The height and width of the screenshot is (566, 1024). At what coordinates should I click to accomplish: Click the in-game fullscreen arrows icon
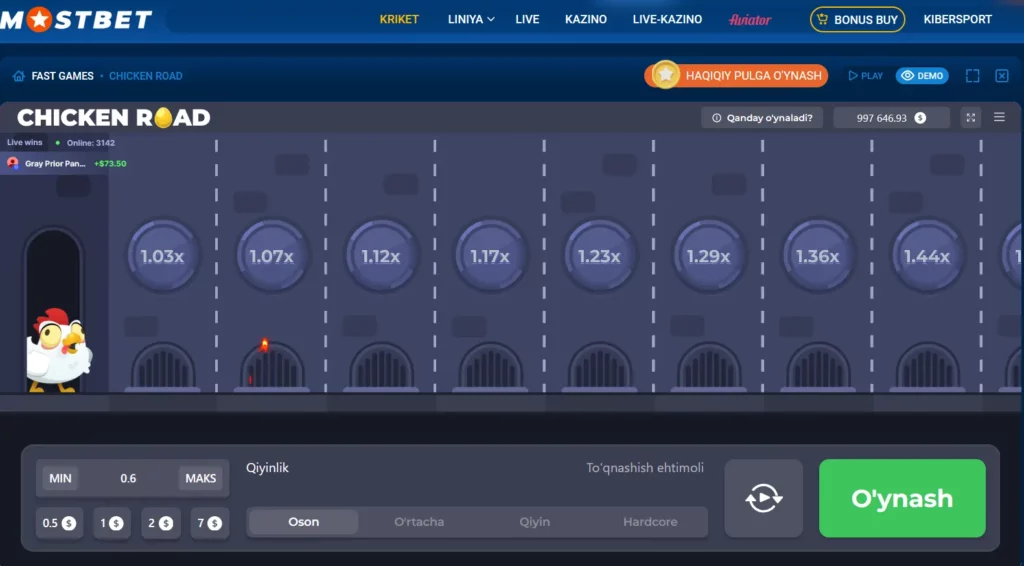tap(970, 118)
